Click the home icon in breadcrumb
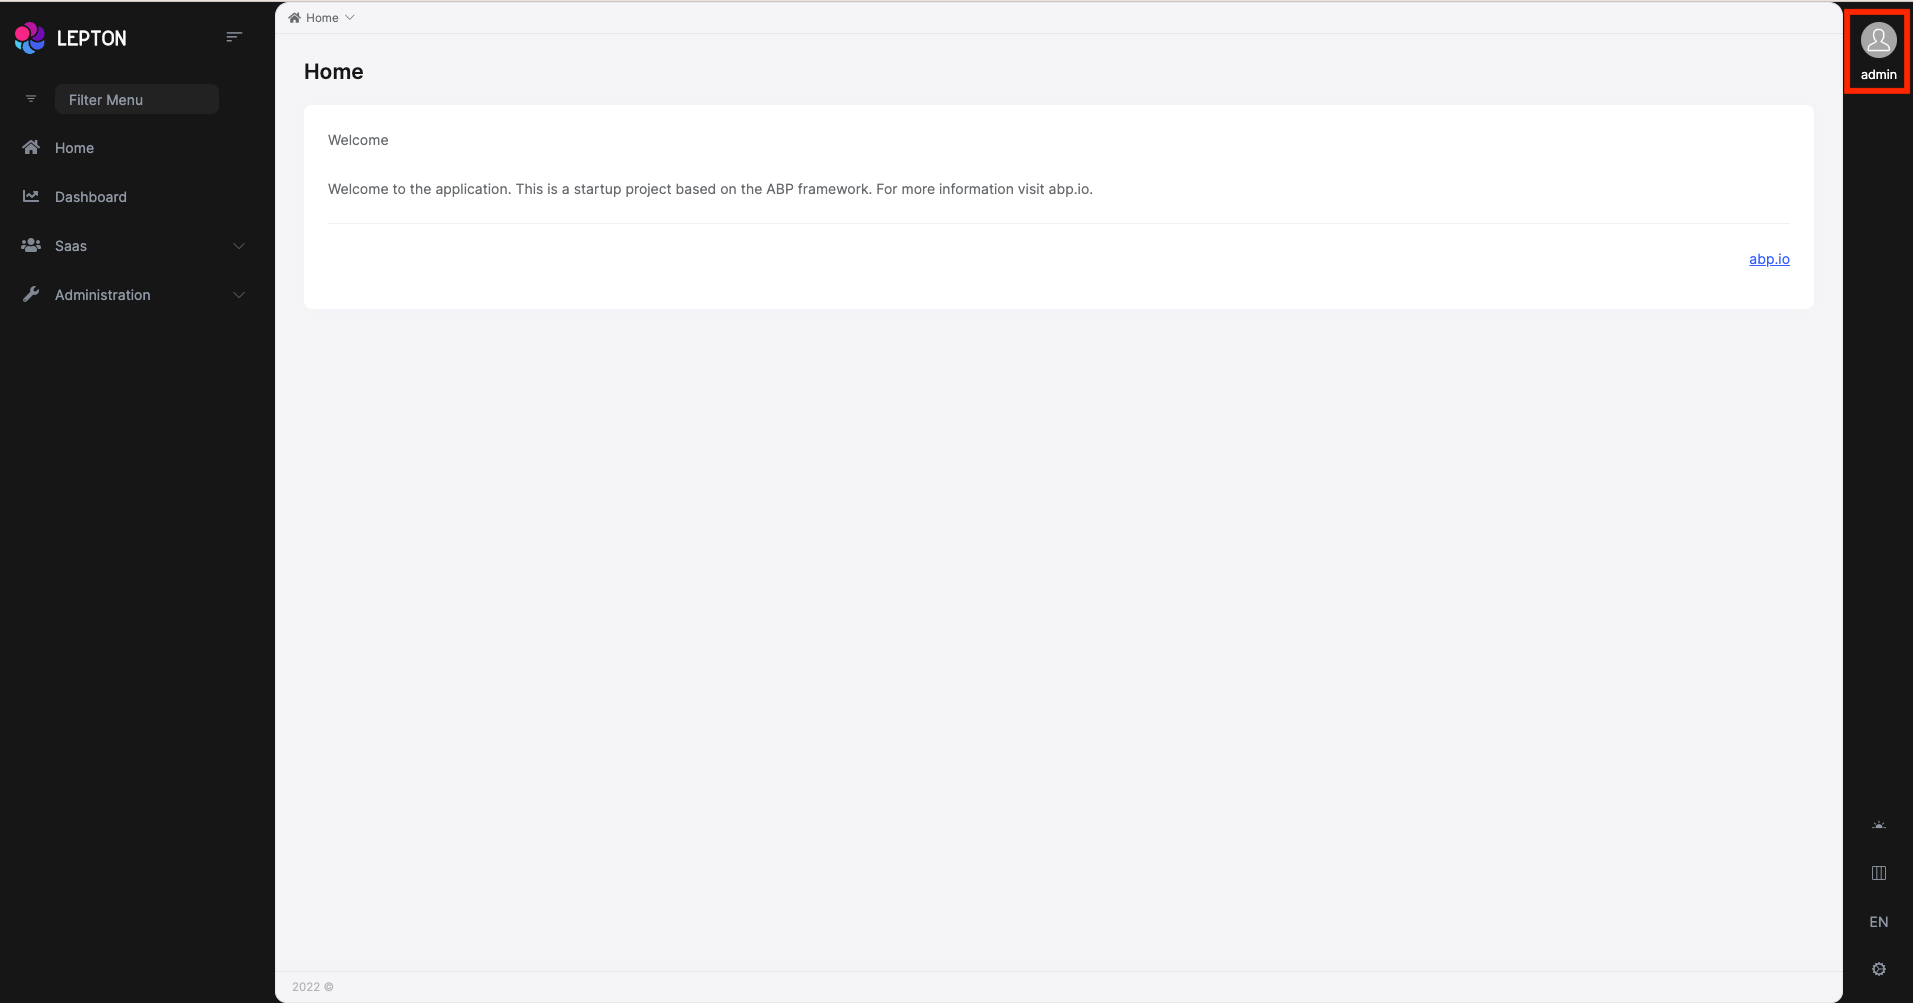Screen dimensions: 1913x1003 tap(294, 18)
